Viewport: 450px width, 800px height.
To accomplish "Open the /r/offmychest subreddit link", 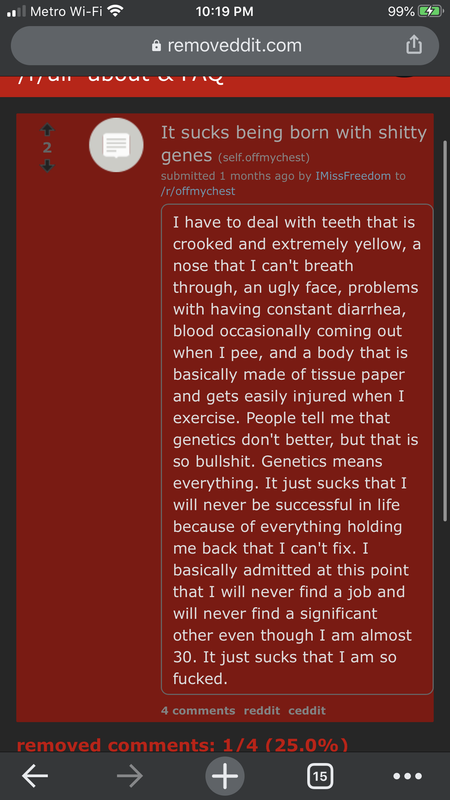I will pos(198,191).
